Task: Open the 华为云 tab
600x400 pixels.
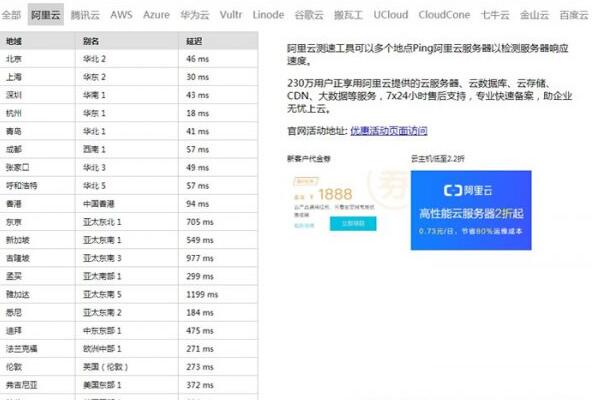Action: (x=195, y=15)
